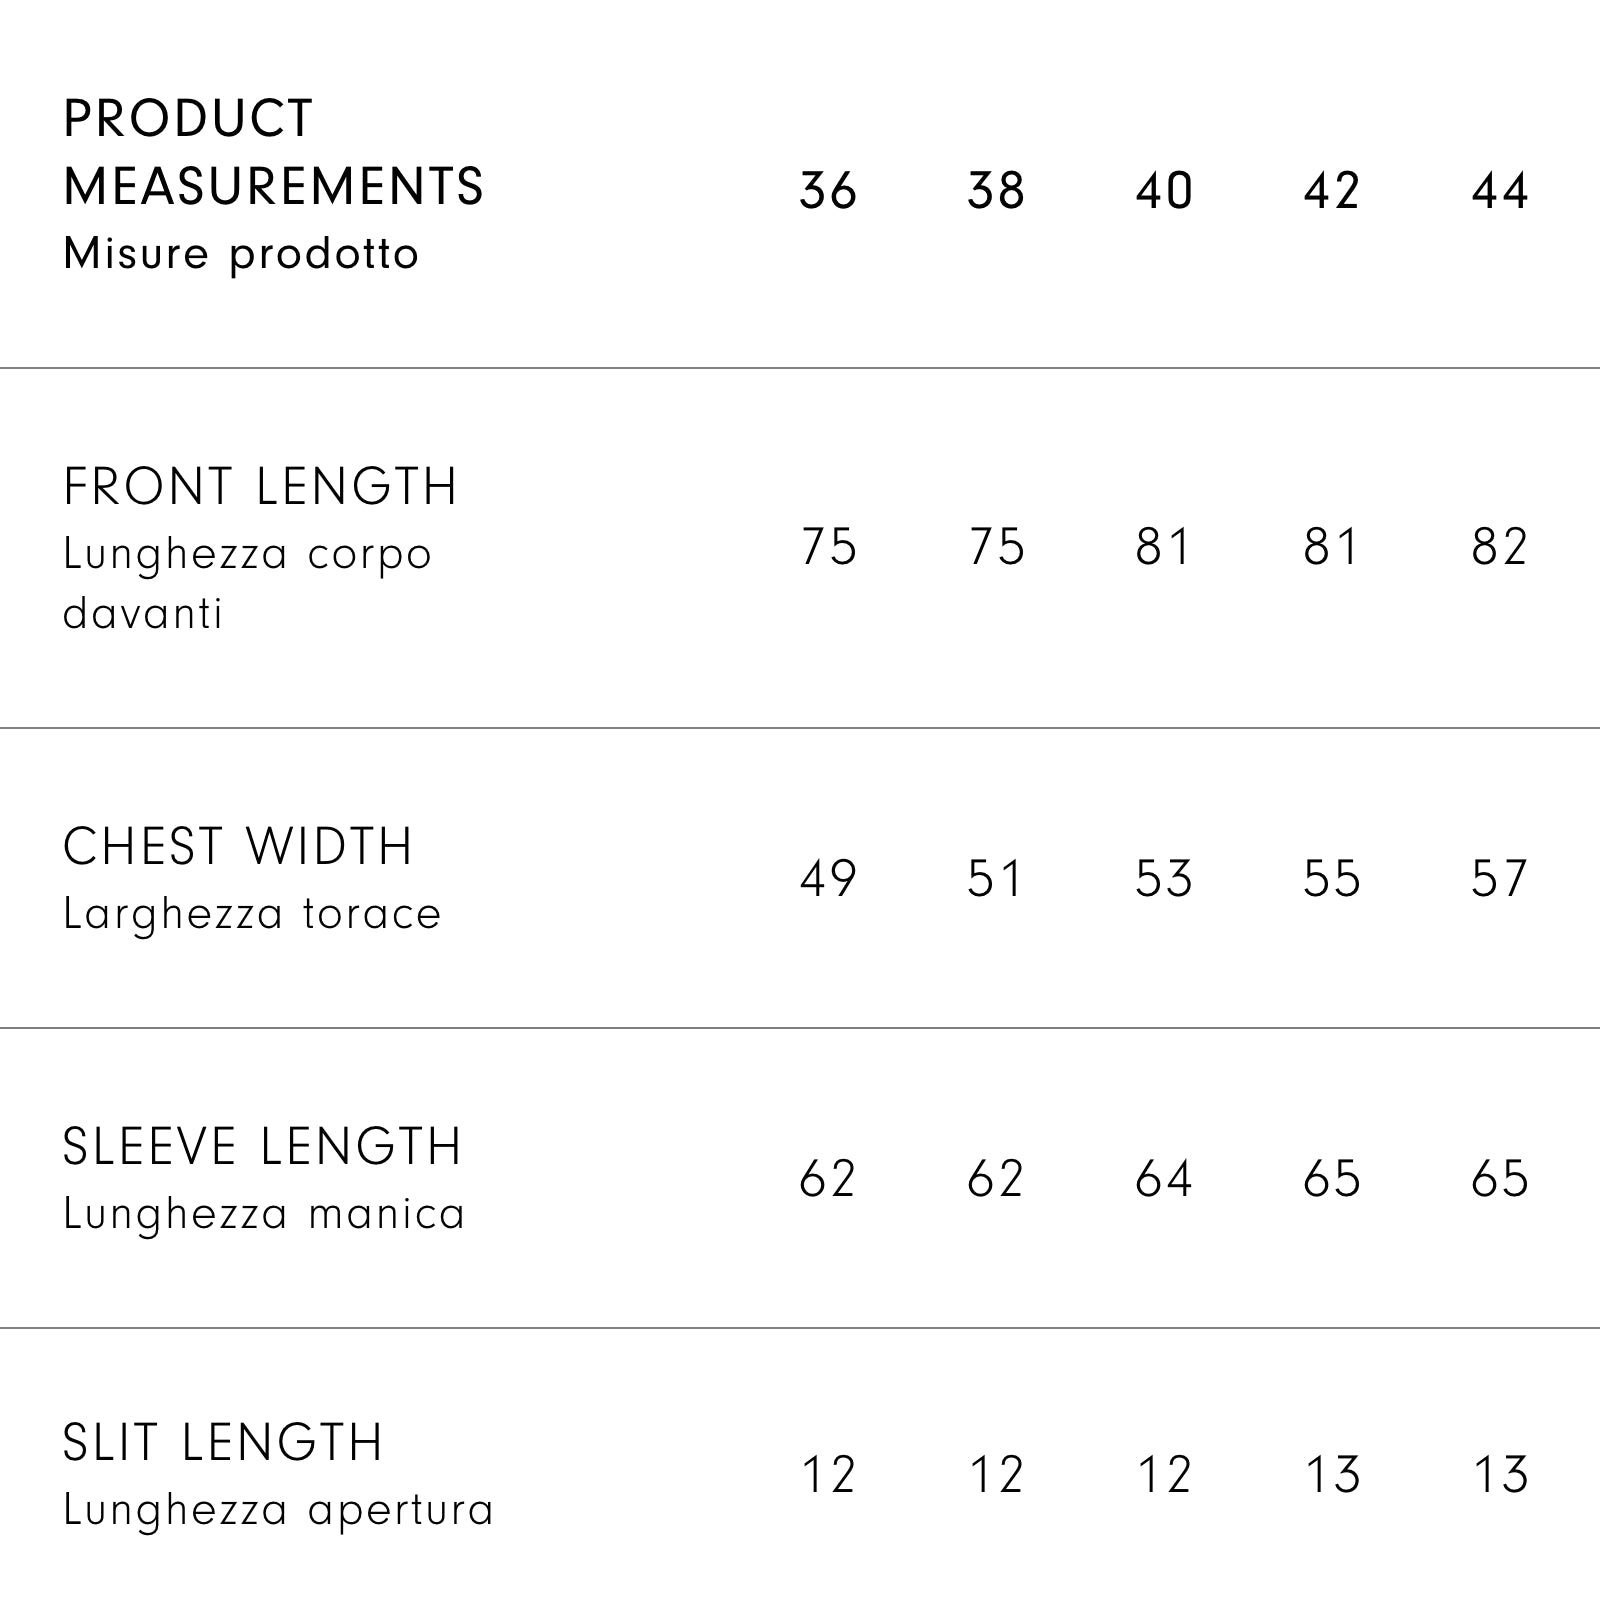Choose the size 42 column header

click(x=1332, y=190)
